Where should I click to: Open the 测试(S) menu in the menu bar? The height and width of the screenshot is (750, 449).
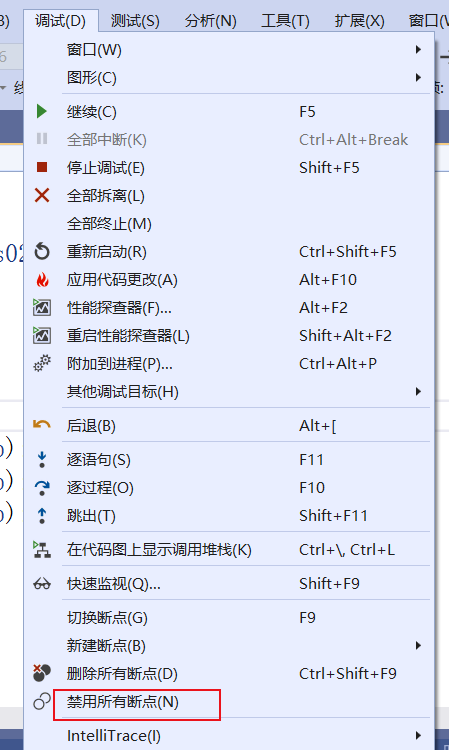pos(135,21)
